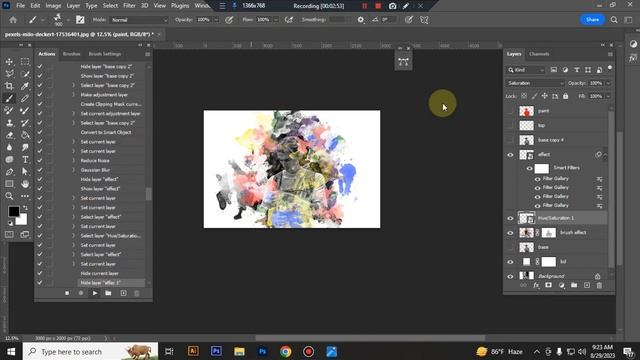This screenshot has width=640, height=360.
Task: Open the Filter menu
Action: (129, 6)
